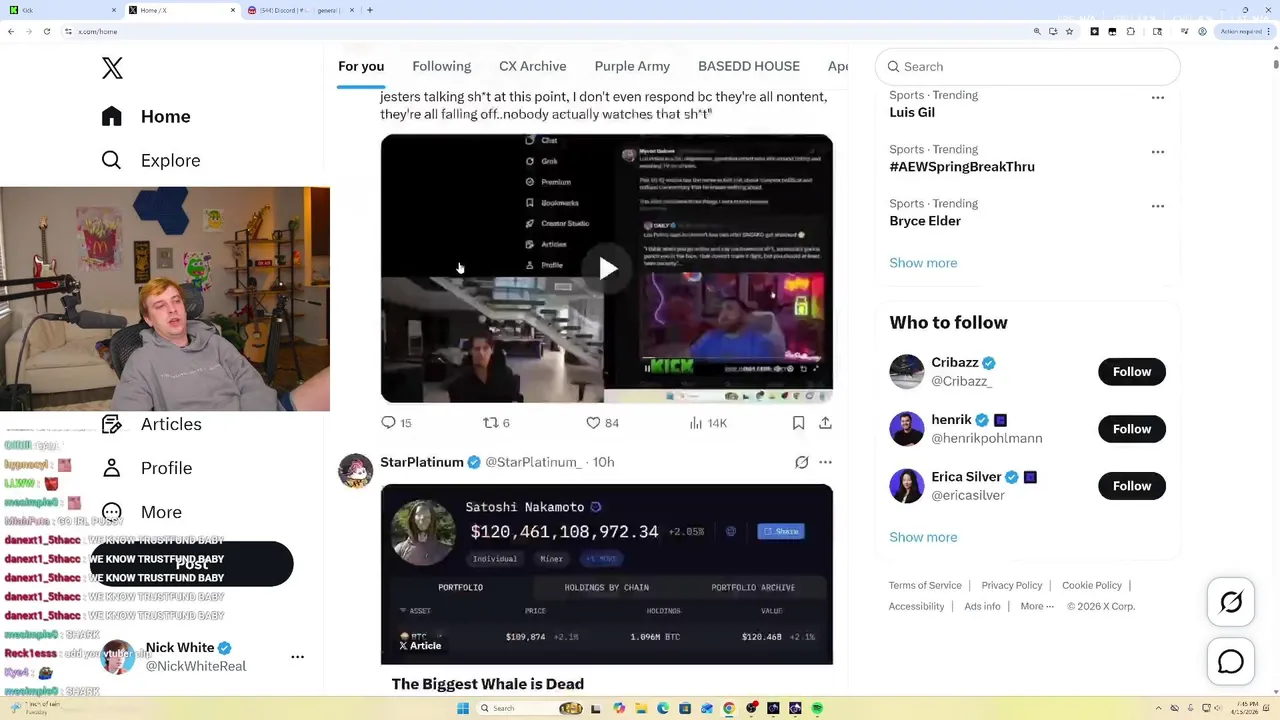Select the For you tab
This screenshot has width=1280, height=720.
pyautogui.click(x=361, y=66)
